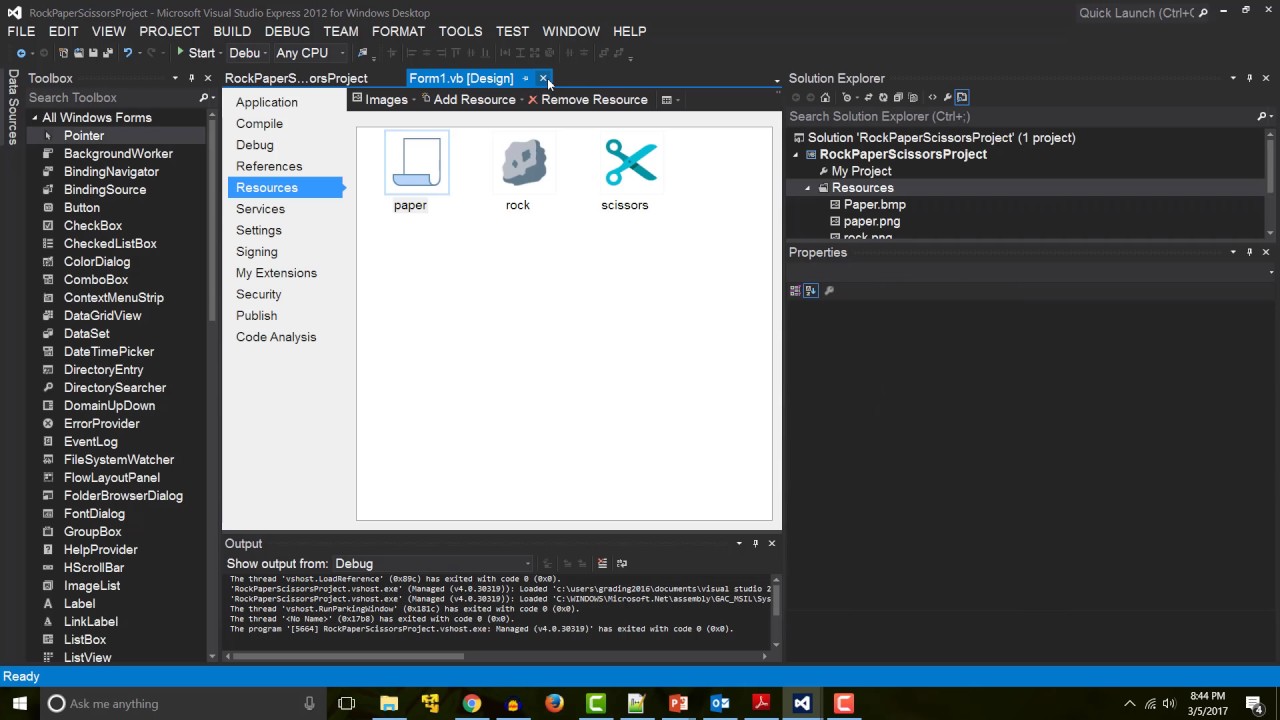This screenshot has height=720, width=1280.
Task: Open the PROJECT menu
Action: click(169, 31)
